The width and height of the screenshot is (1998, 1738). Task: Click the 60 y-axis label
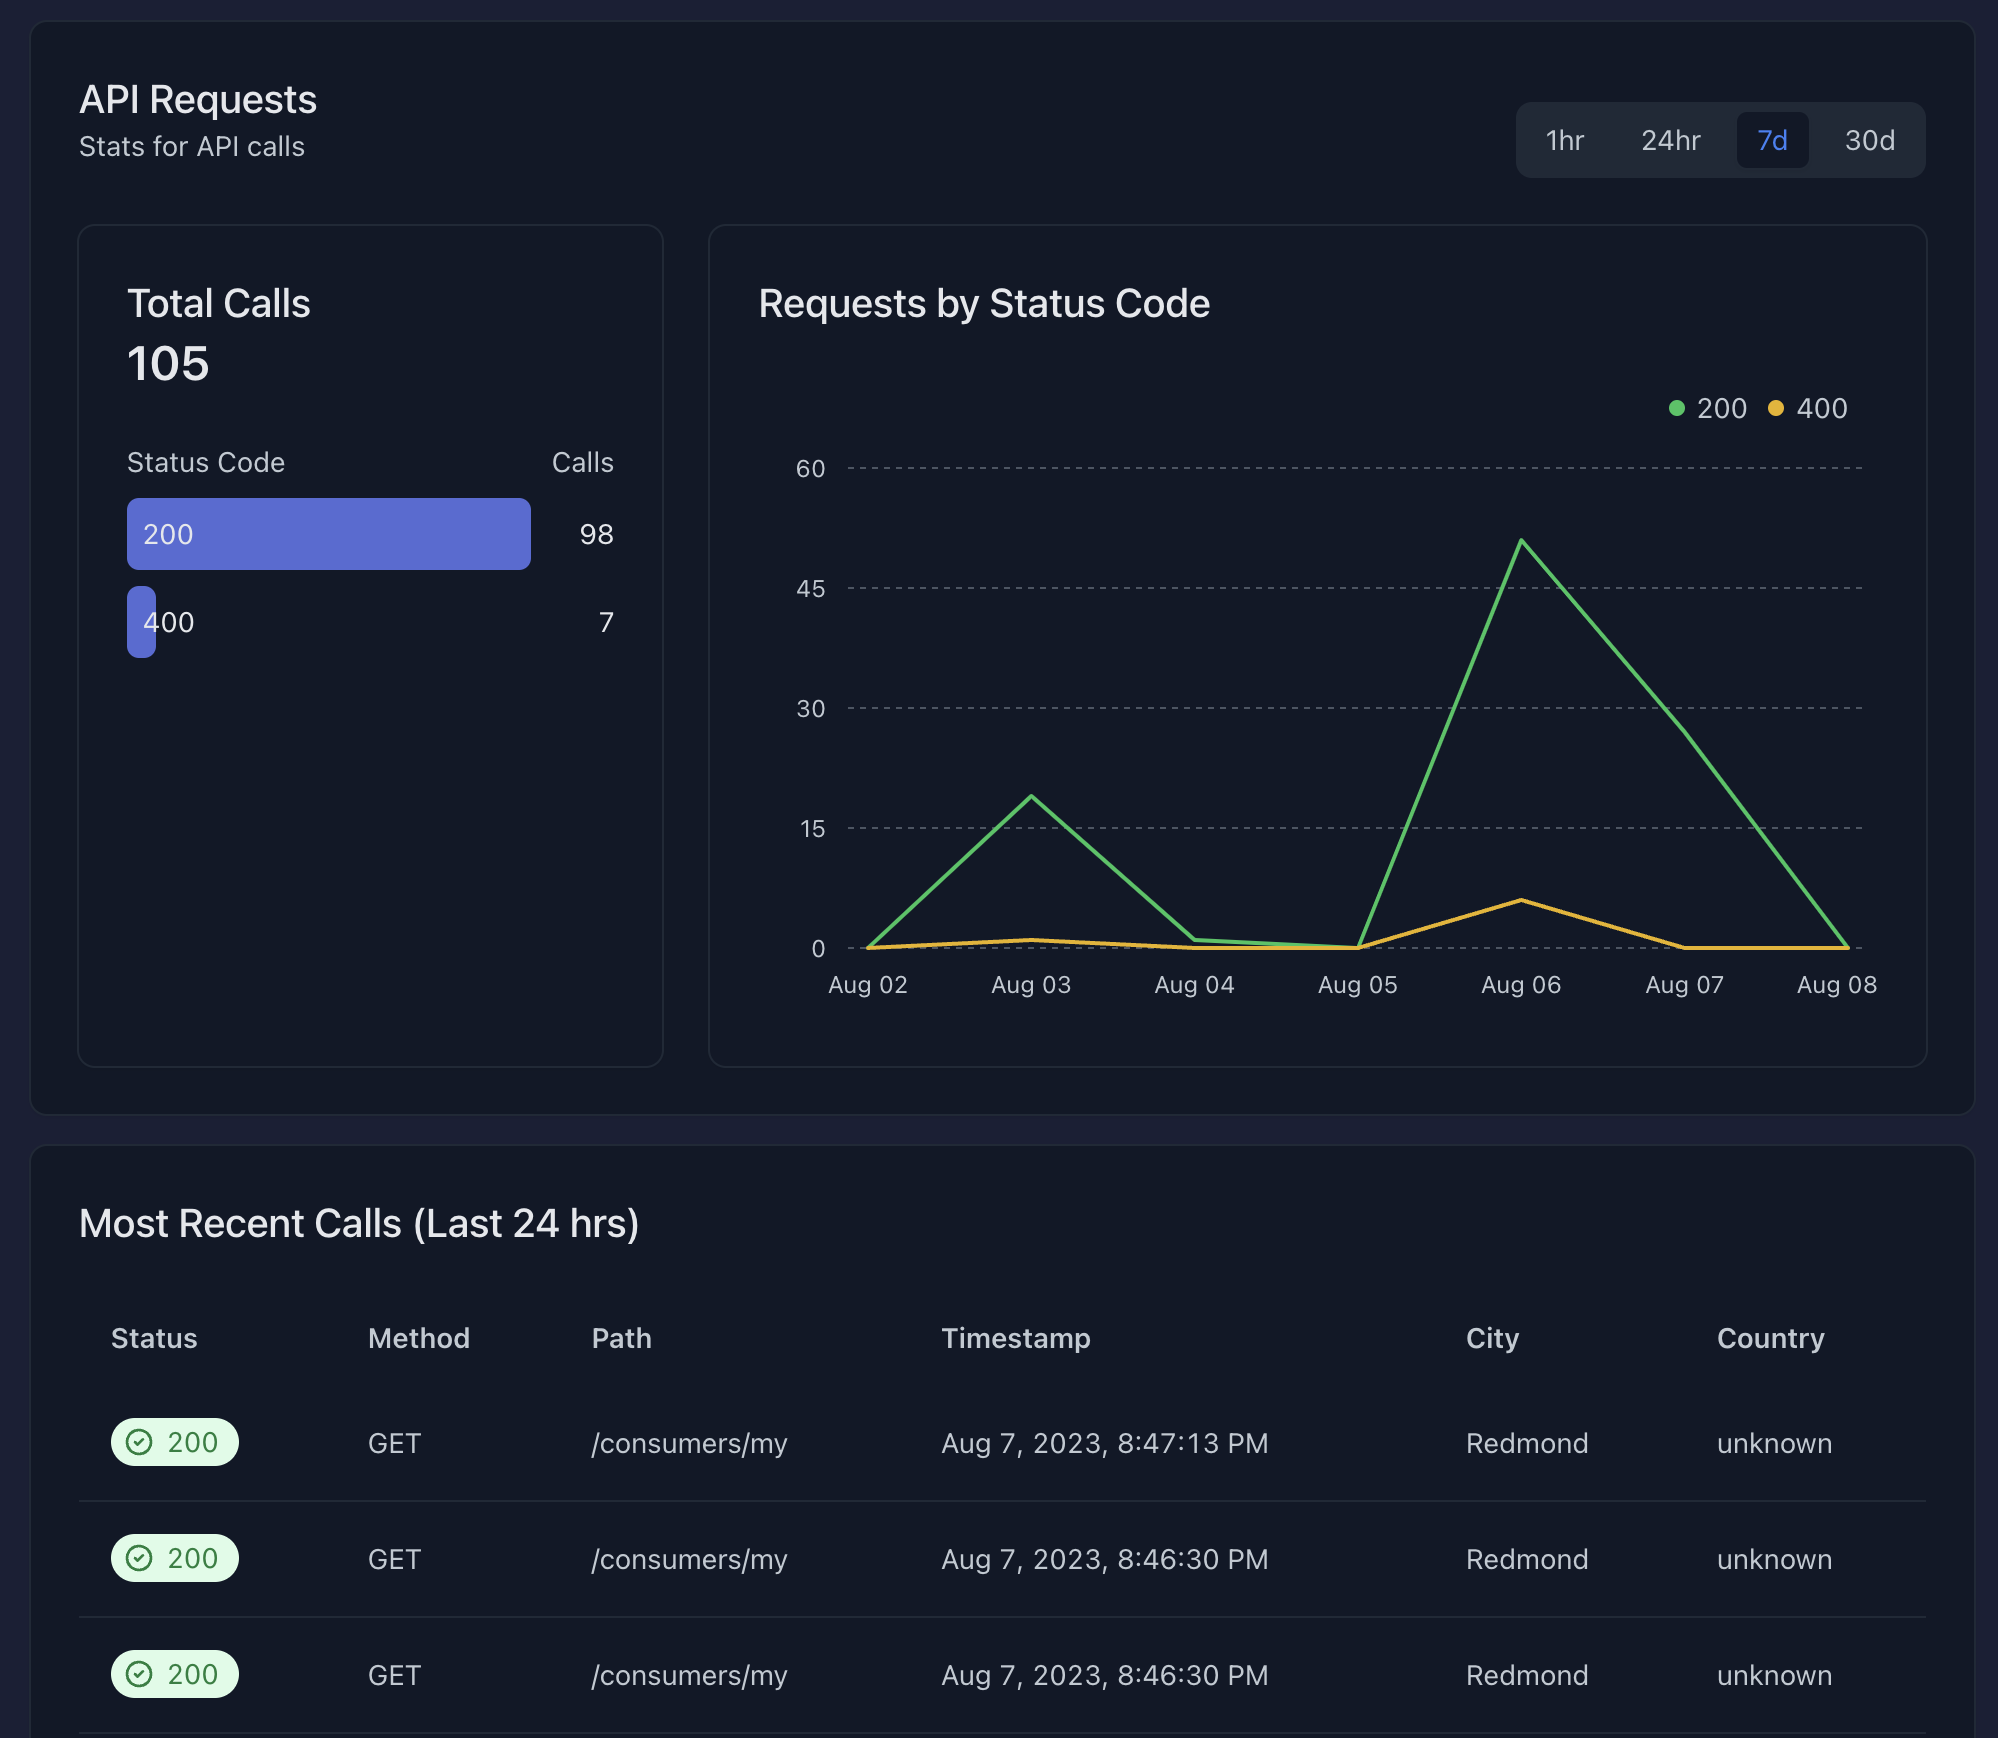click(x=811, y=468)
